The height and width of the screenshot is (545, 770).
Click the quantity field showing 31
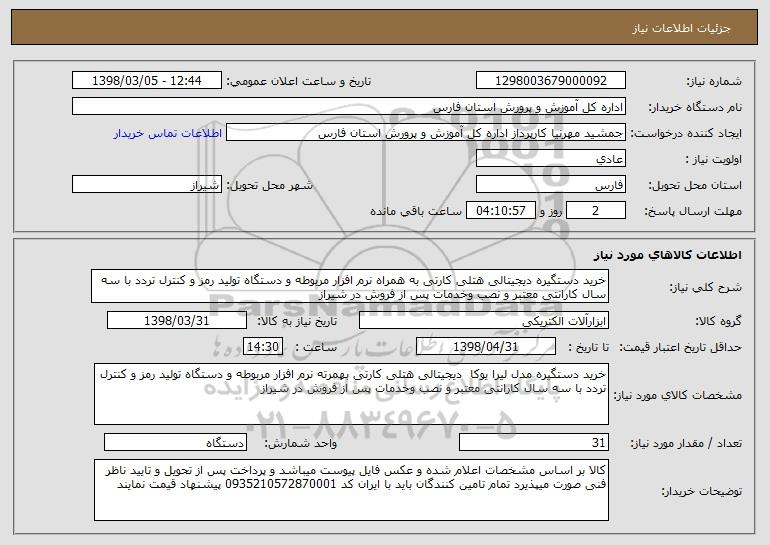(534, 442)
